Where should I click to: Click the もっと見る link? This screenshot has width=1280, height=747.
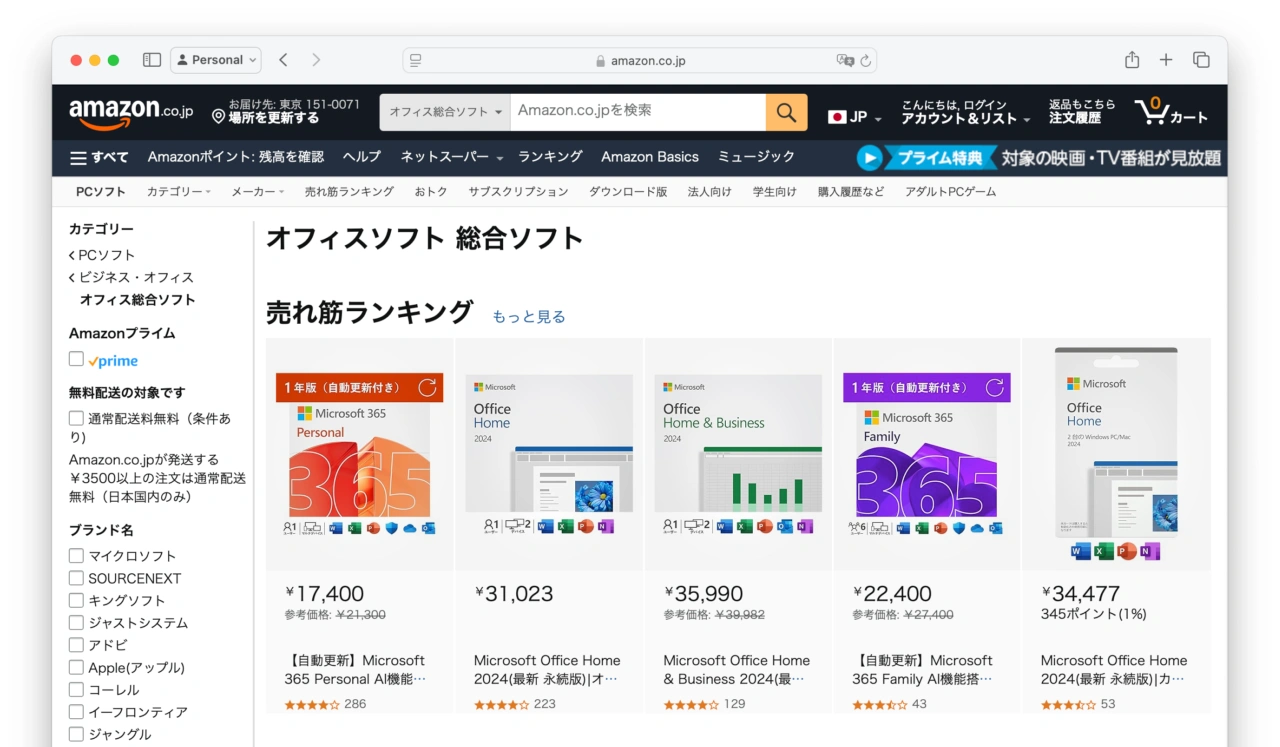coord(528,317)
